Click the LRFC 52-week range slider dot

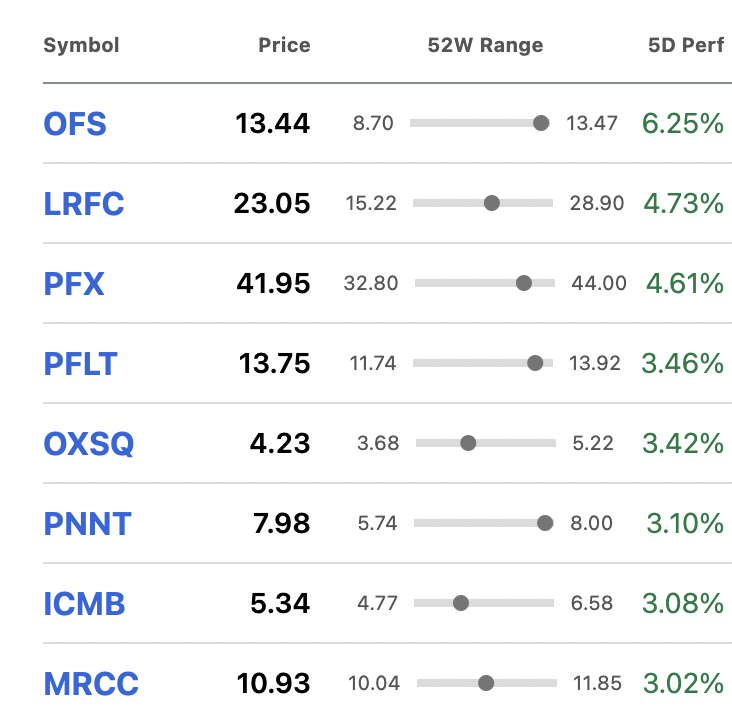tap(492, 203)
